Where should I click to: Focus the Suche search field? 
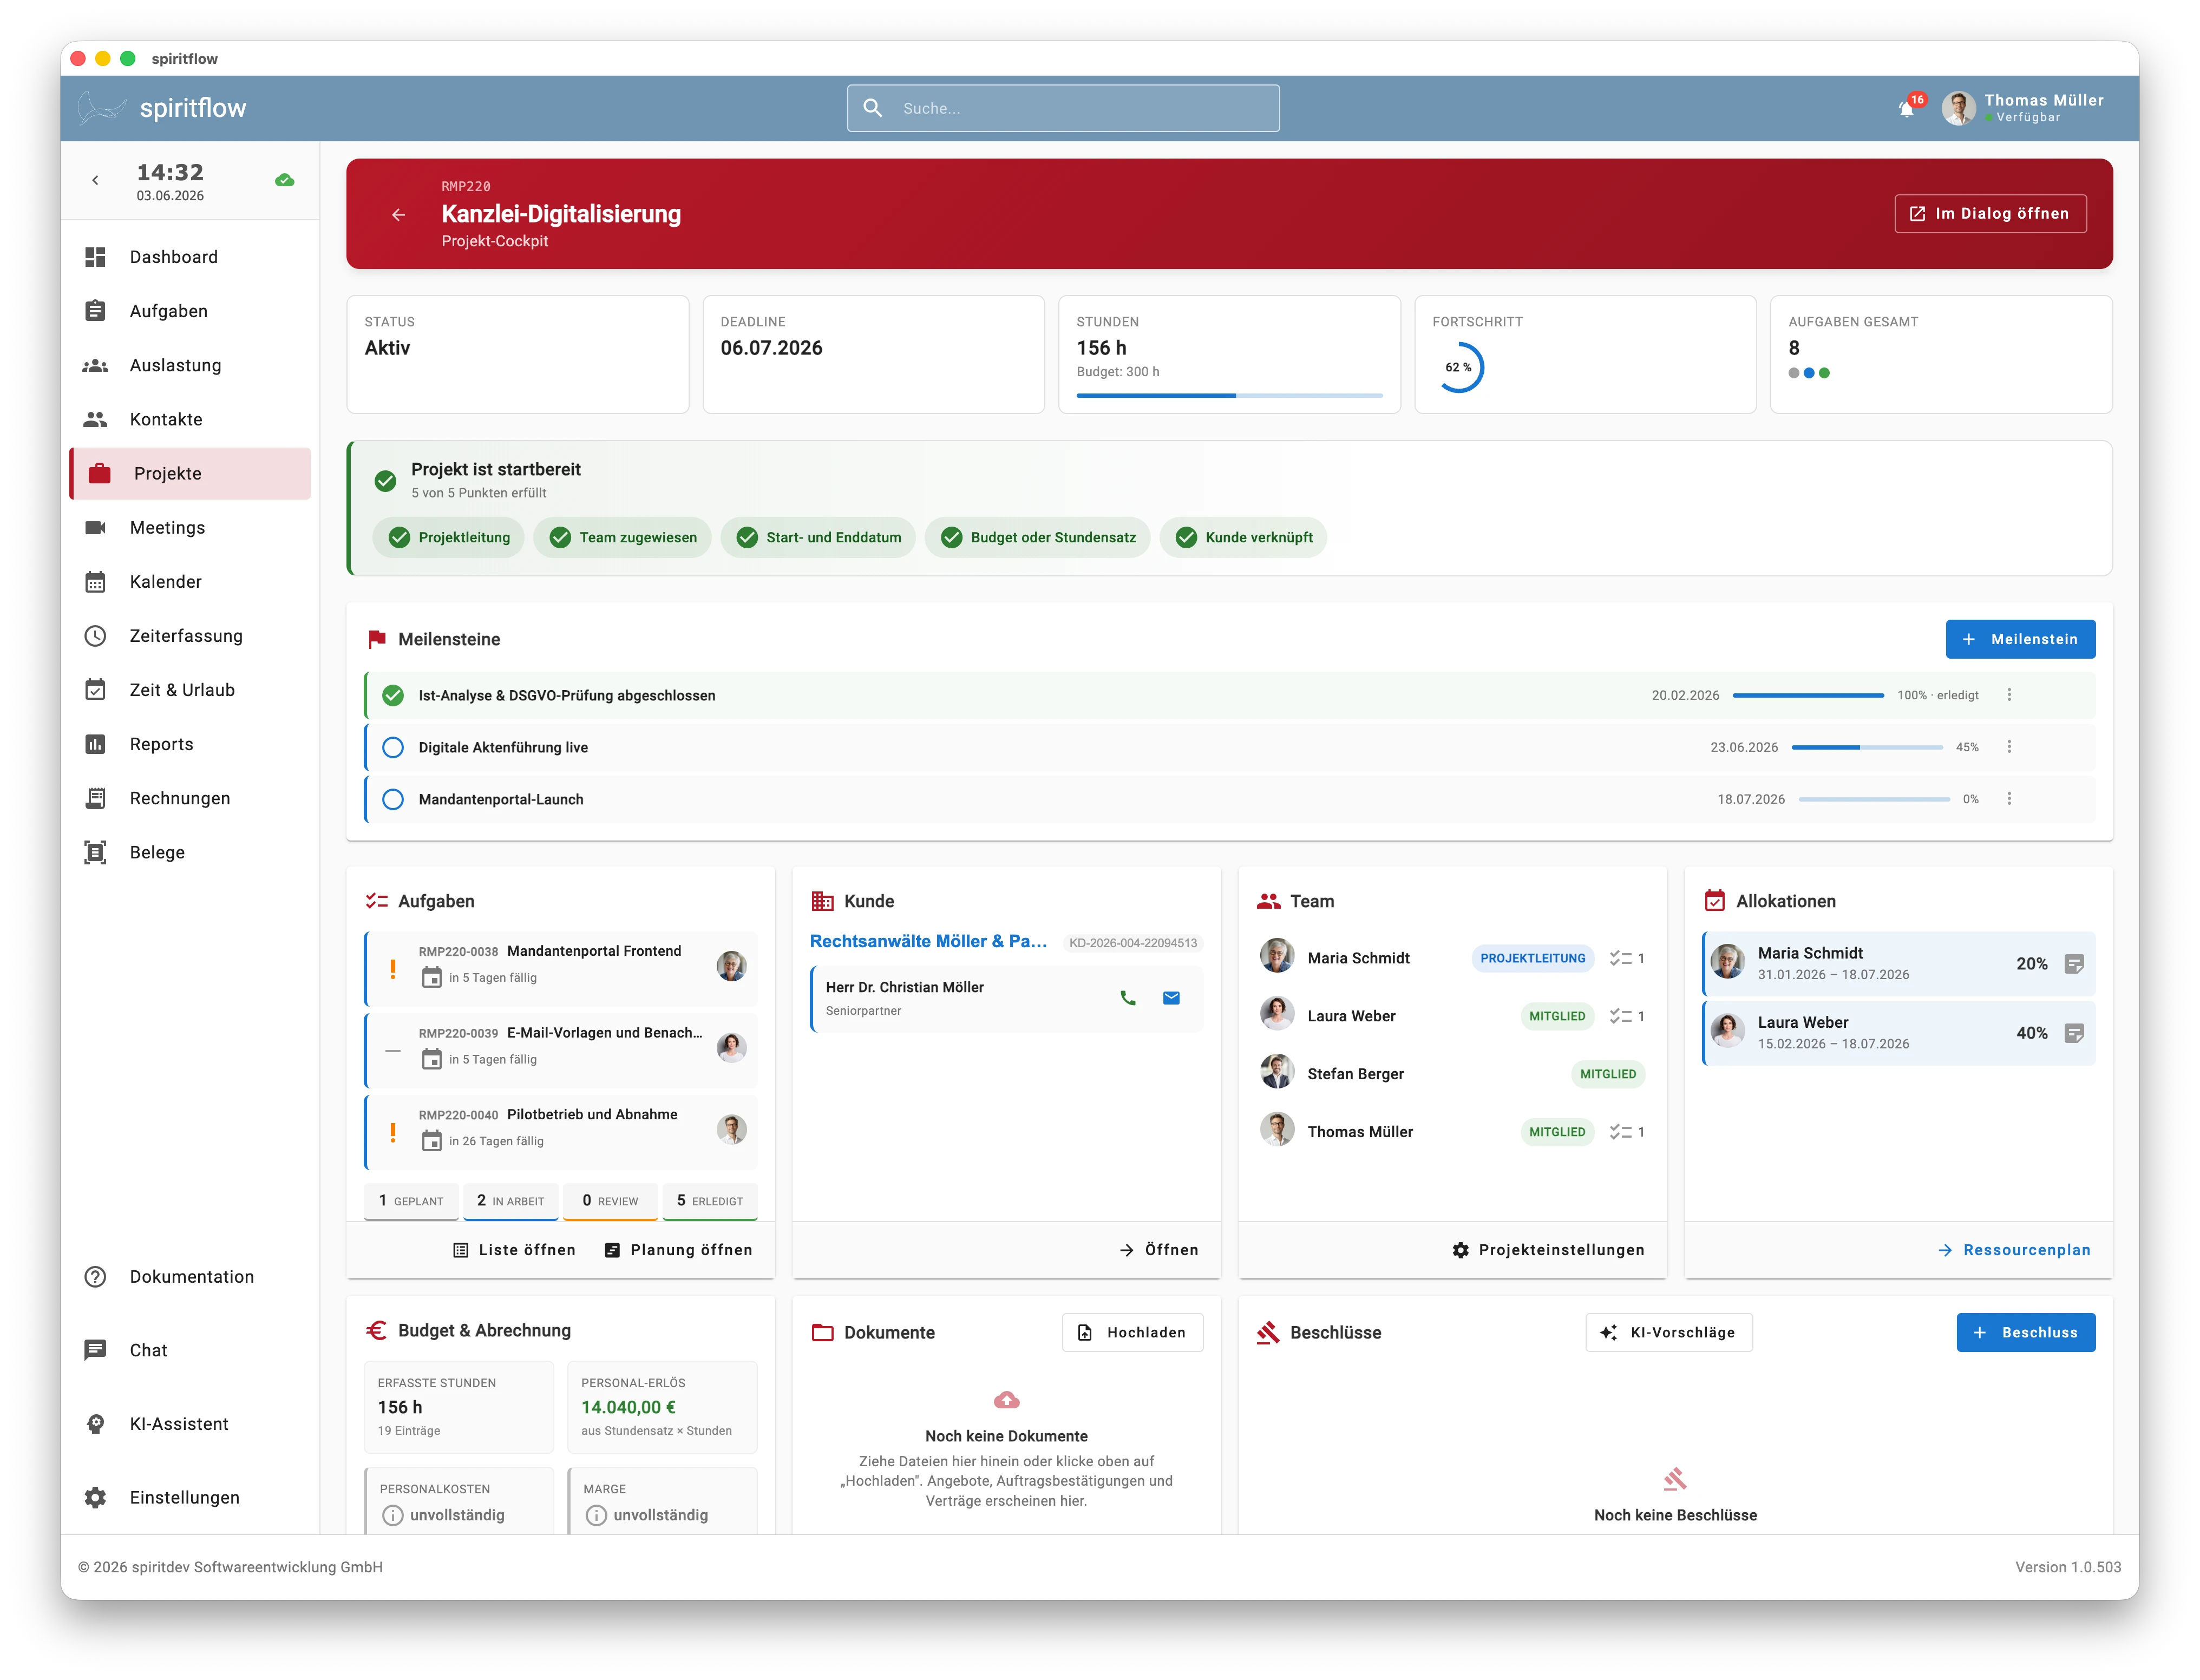click(x=1063, y=108)
